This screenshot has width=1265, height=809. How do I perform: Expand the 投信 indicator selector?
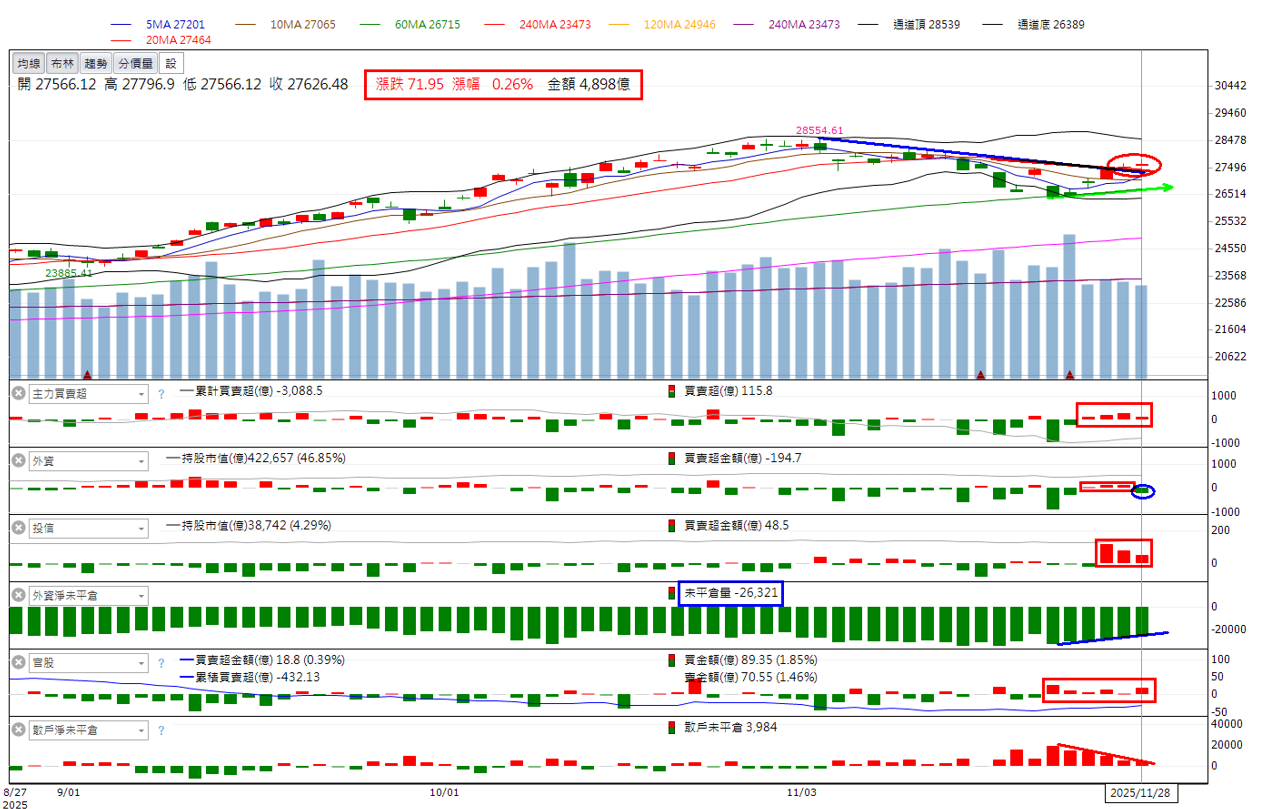point(140,528)
